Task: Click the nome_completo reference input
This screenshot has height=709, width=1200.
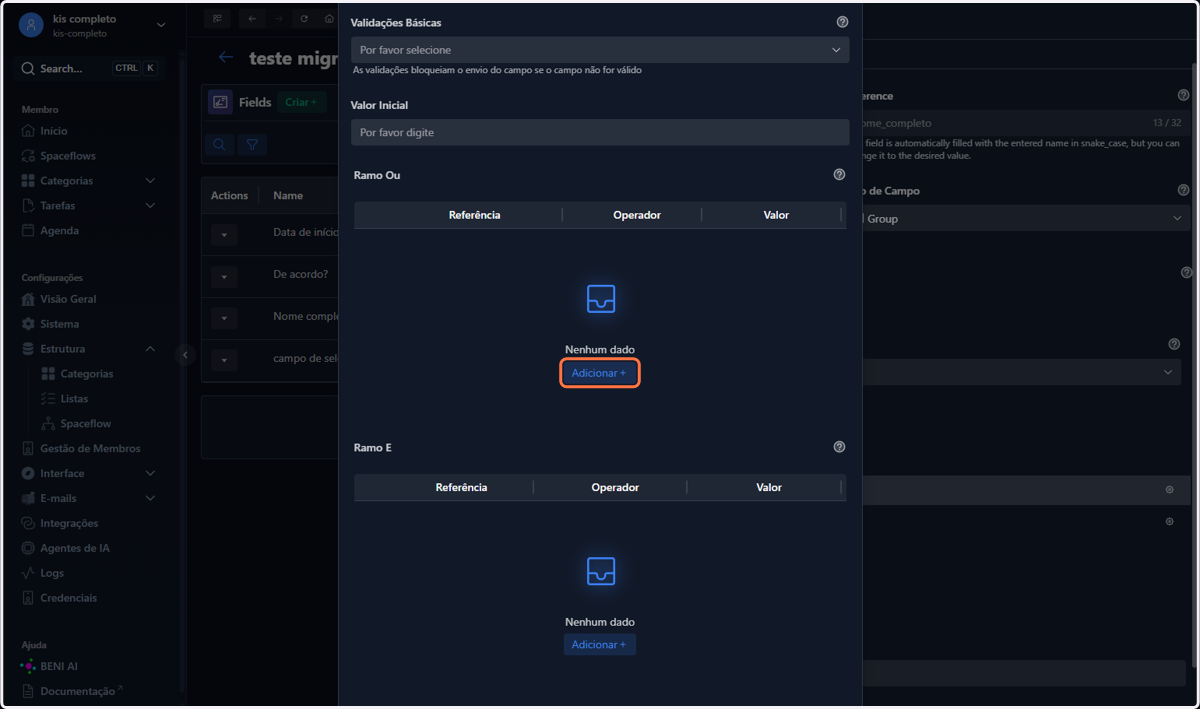Action: pyautogui.click(x=1026, y=123)
